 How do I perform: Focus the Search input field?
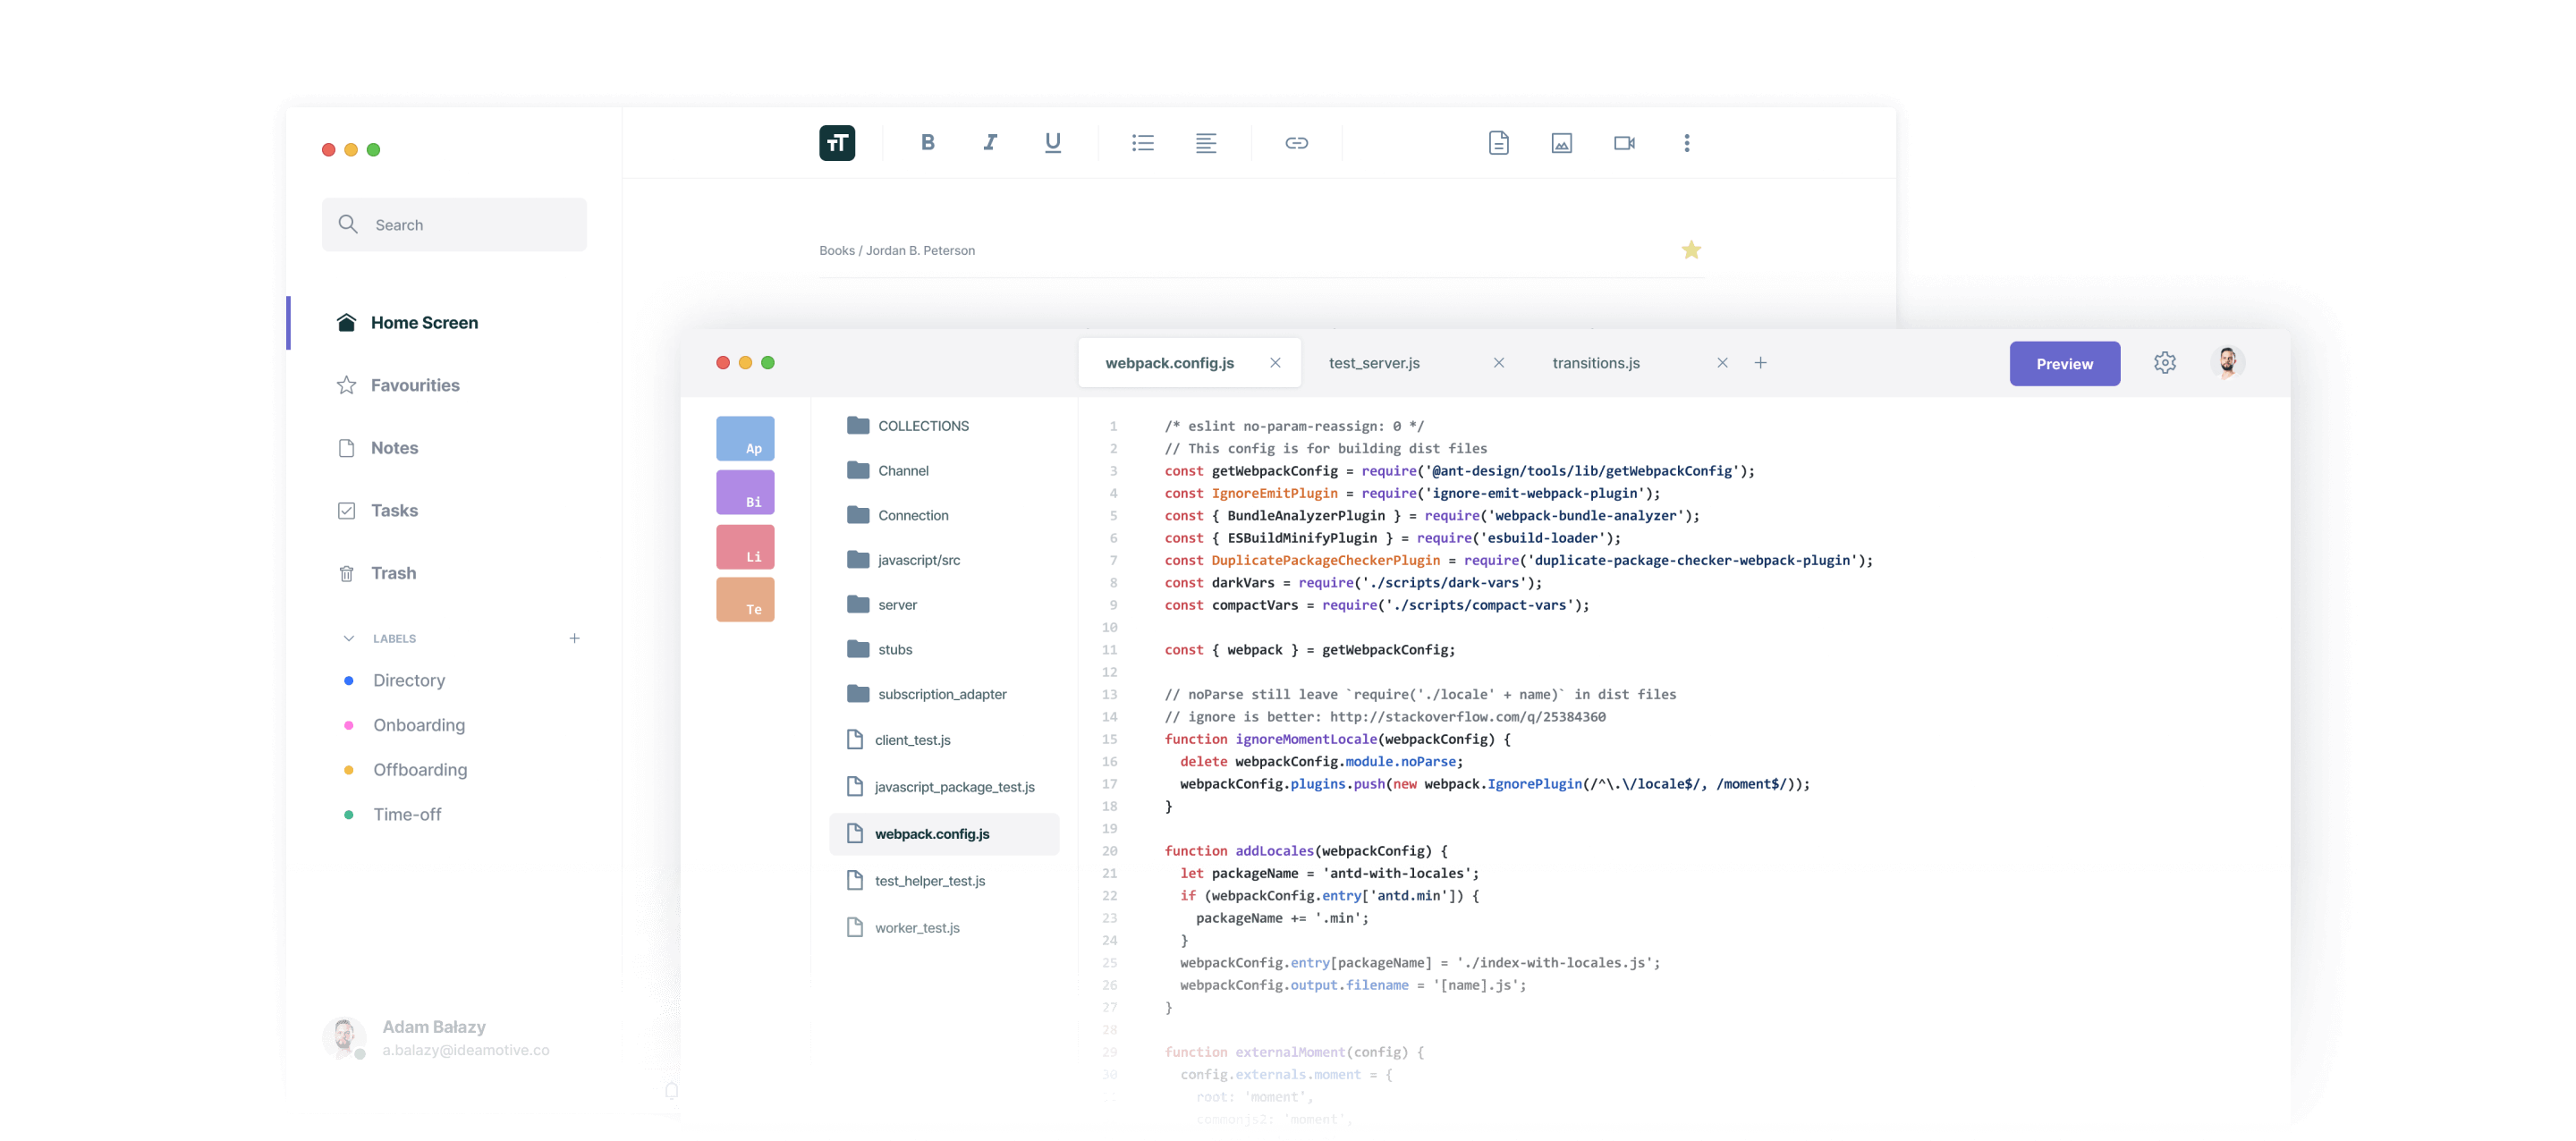(x=454, y=225)
